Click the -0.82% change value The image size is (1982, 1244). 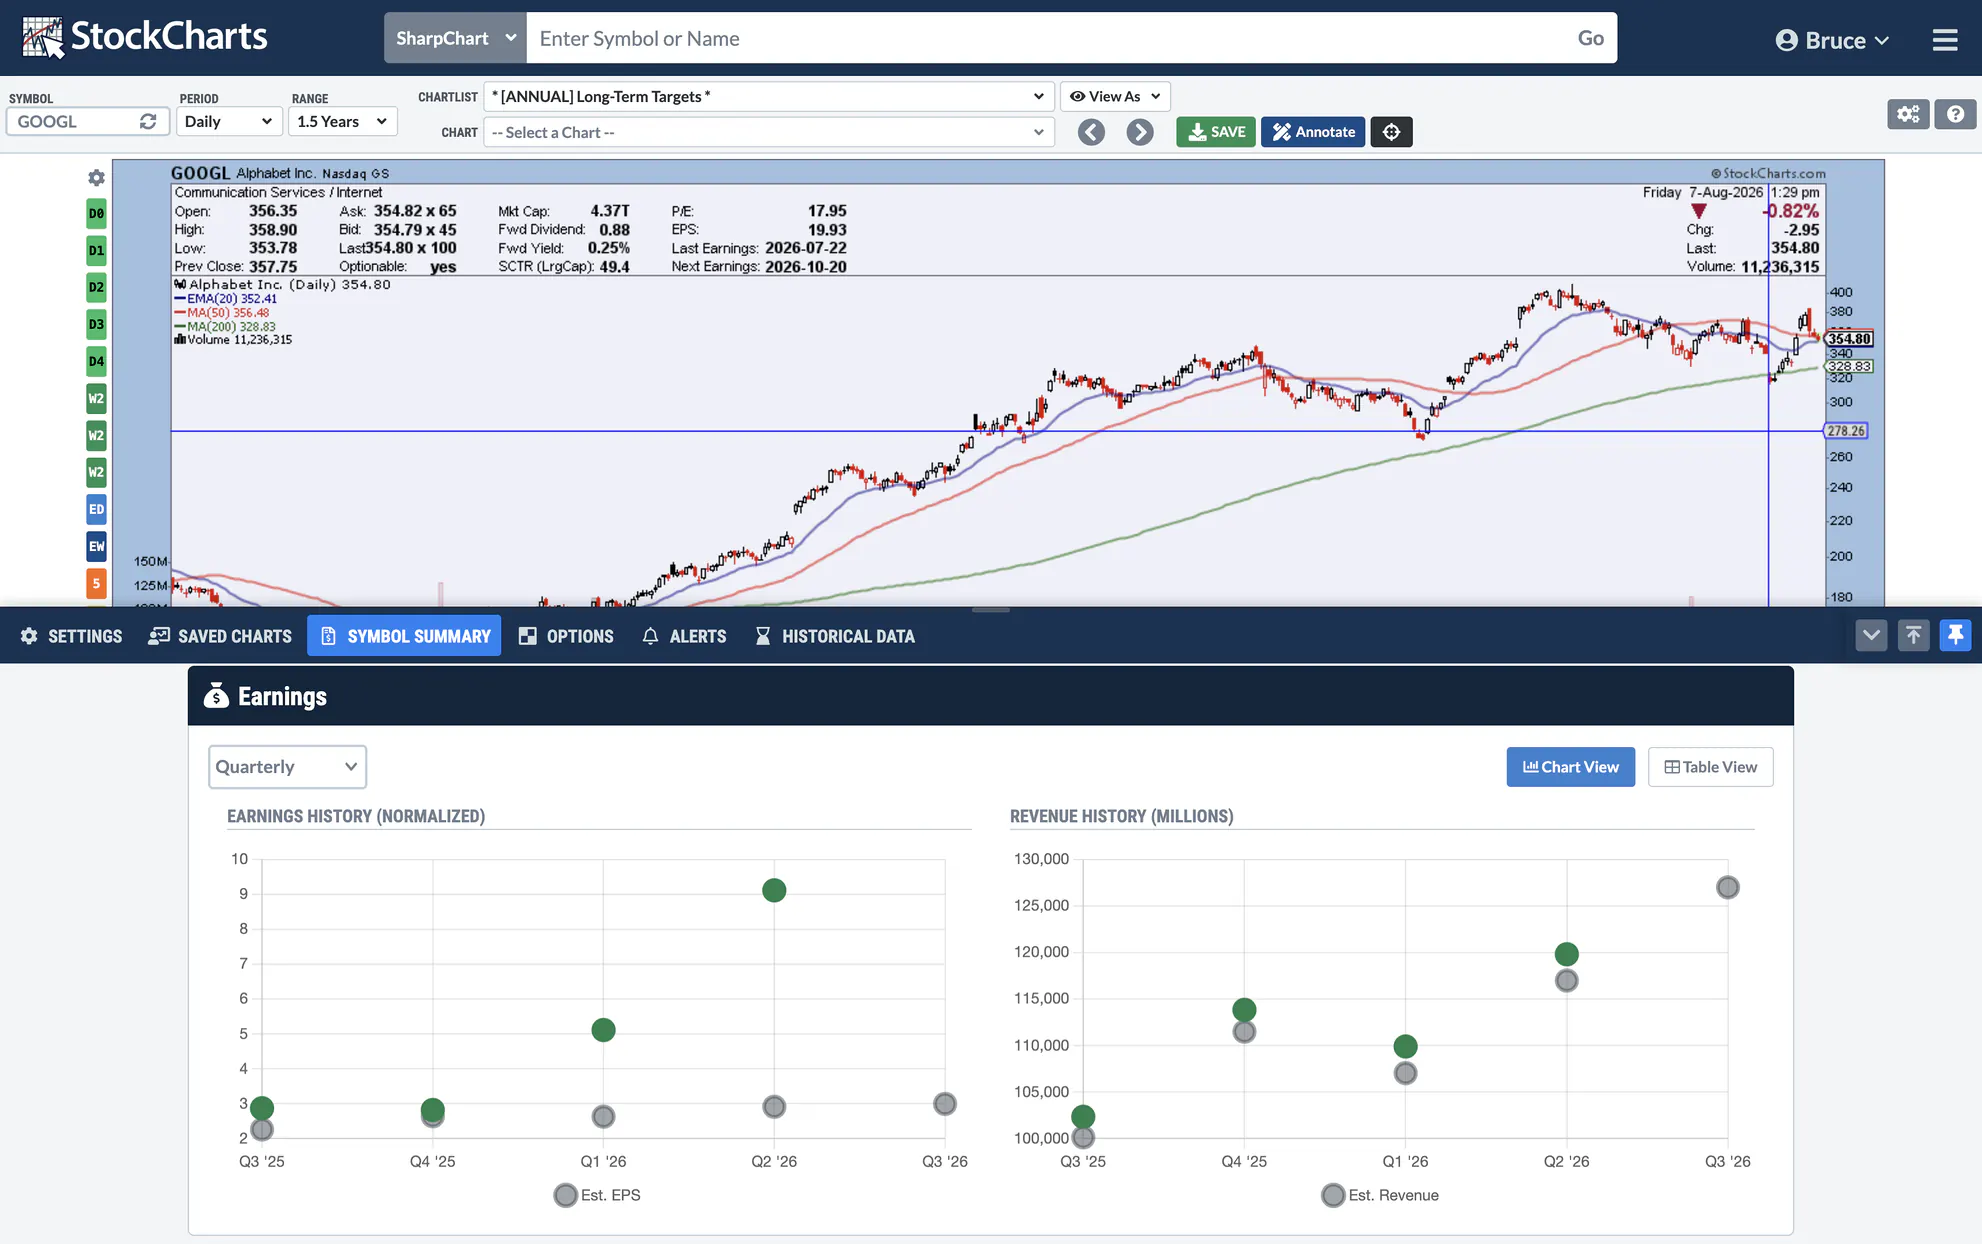[x=1791, y=211]
